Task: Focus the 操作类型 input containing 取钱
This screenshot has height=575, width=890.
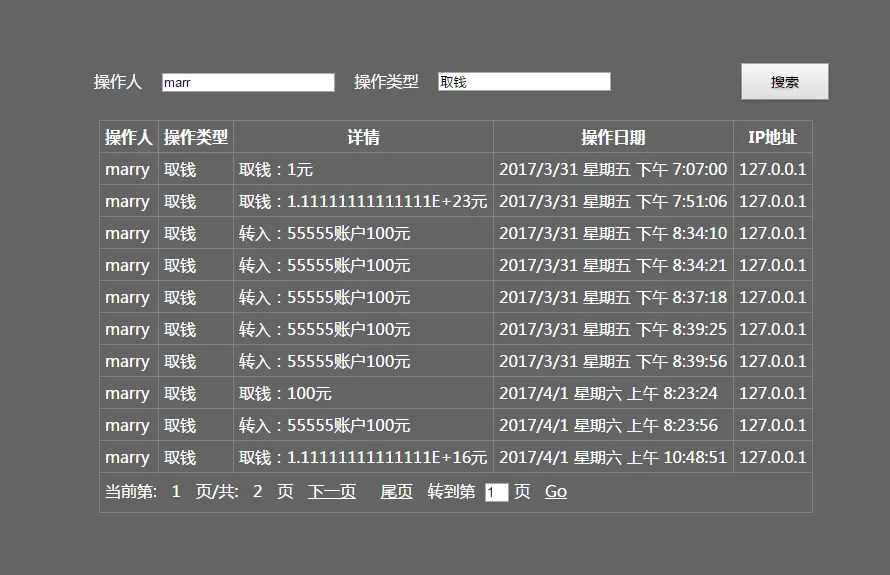Action: coord(524,82)
